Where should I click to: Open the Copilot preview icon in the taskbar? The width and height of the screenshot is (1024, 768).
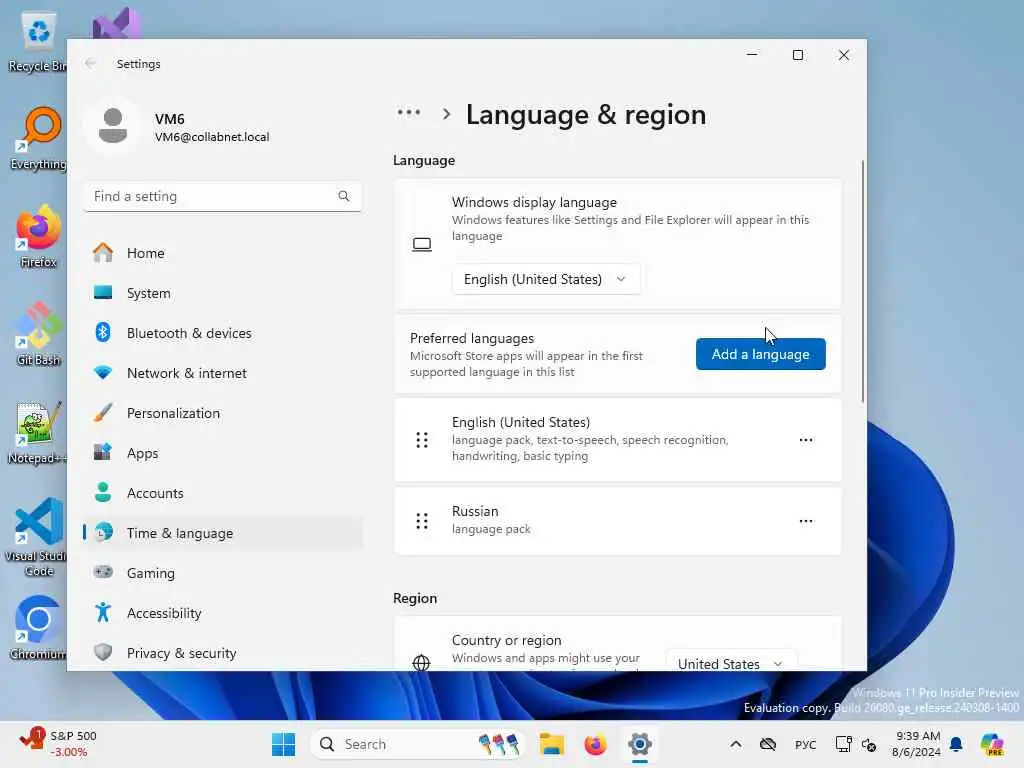992,744
